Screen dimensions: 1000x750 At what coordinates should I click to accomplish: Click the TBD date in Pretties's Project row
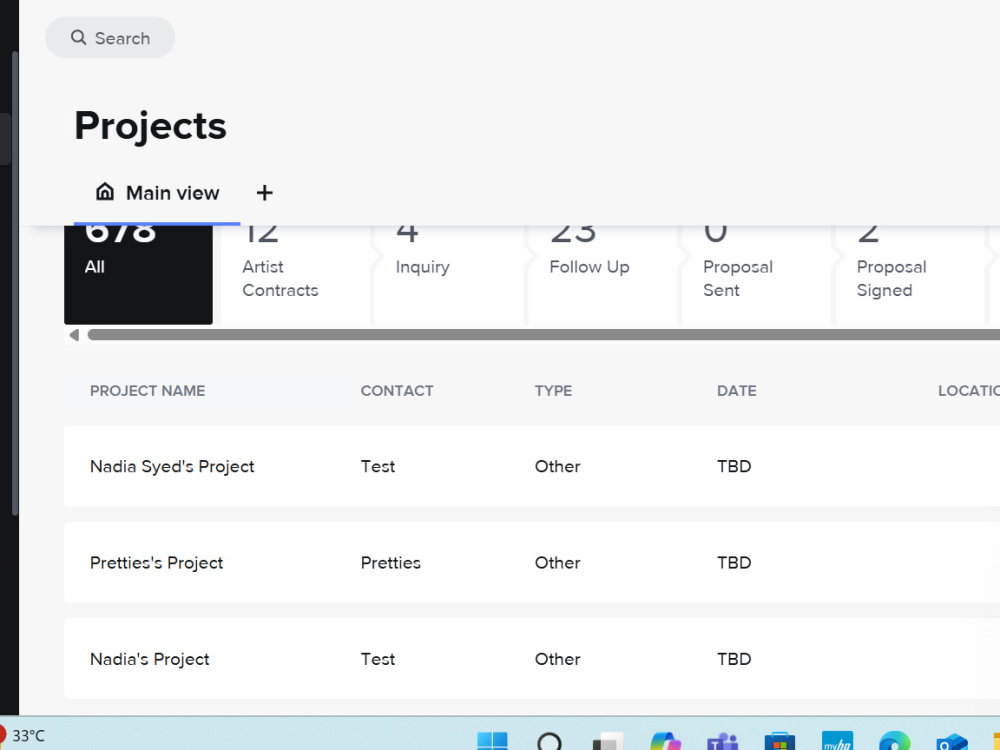pyautogui.click(x=734, y=562)
